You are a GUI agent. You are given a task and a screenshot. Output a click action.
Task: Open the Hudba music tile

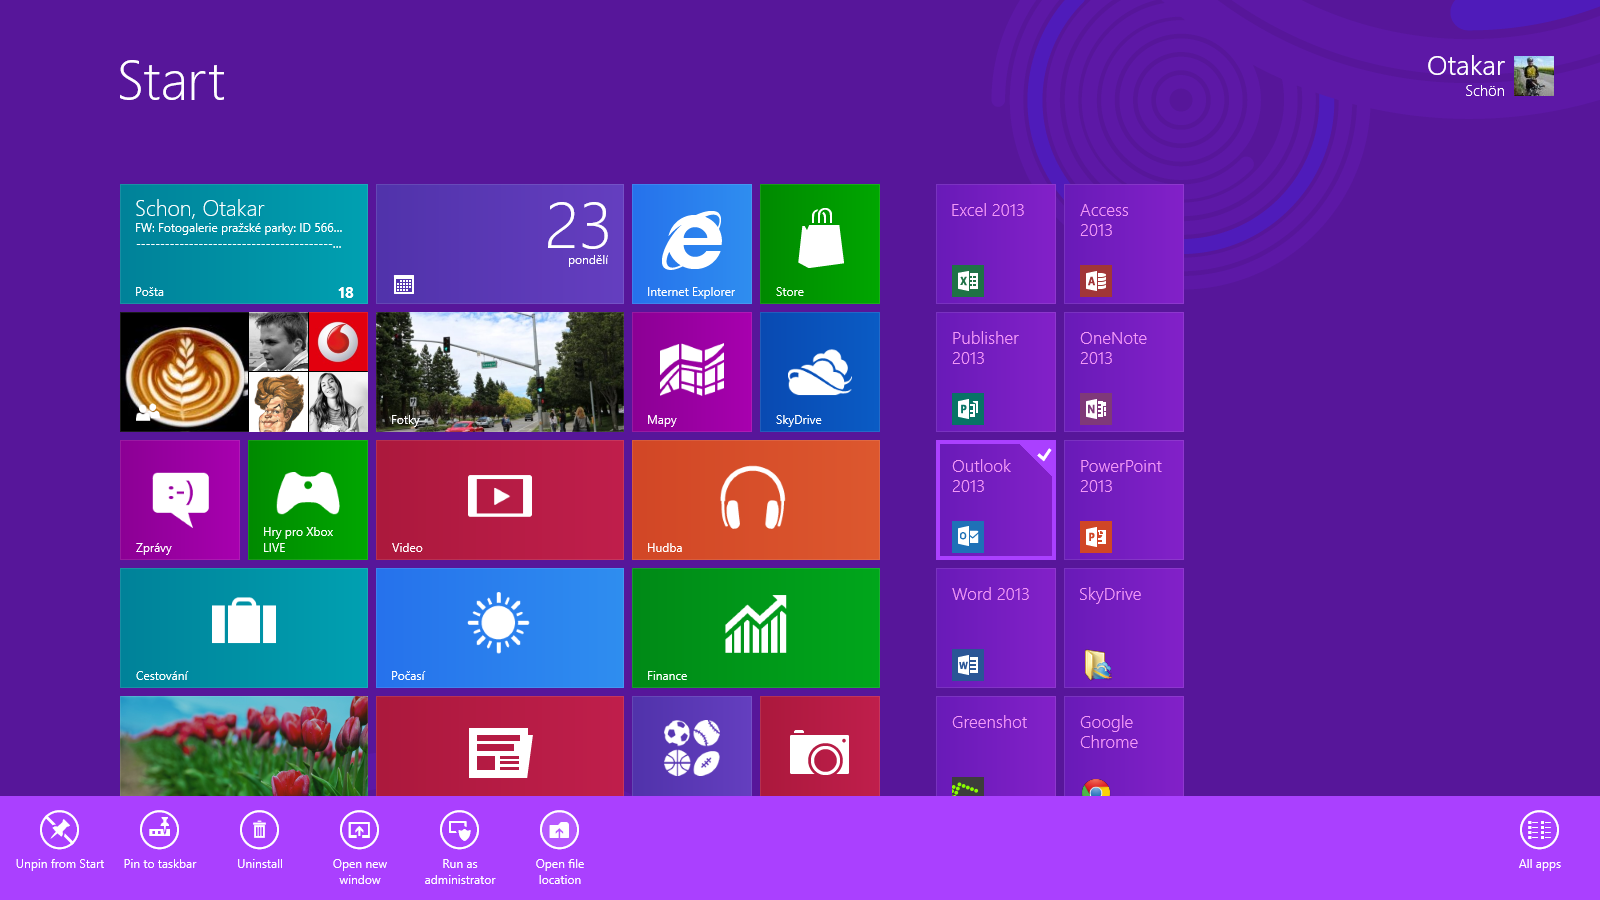(756, 500)
